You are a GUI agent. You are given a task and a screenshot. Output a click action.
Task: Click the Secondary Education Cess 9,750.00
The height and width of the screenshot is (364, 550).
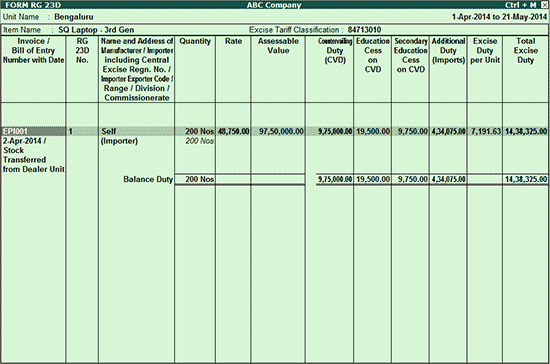point(412,131)
